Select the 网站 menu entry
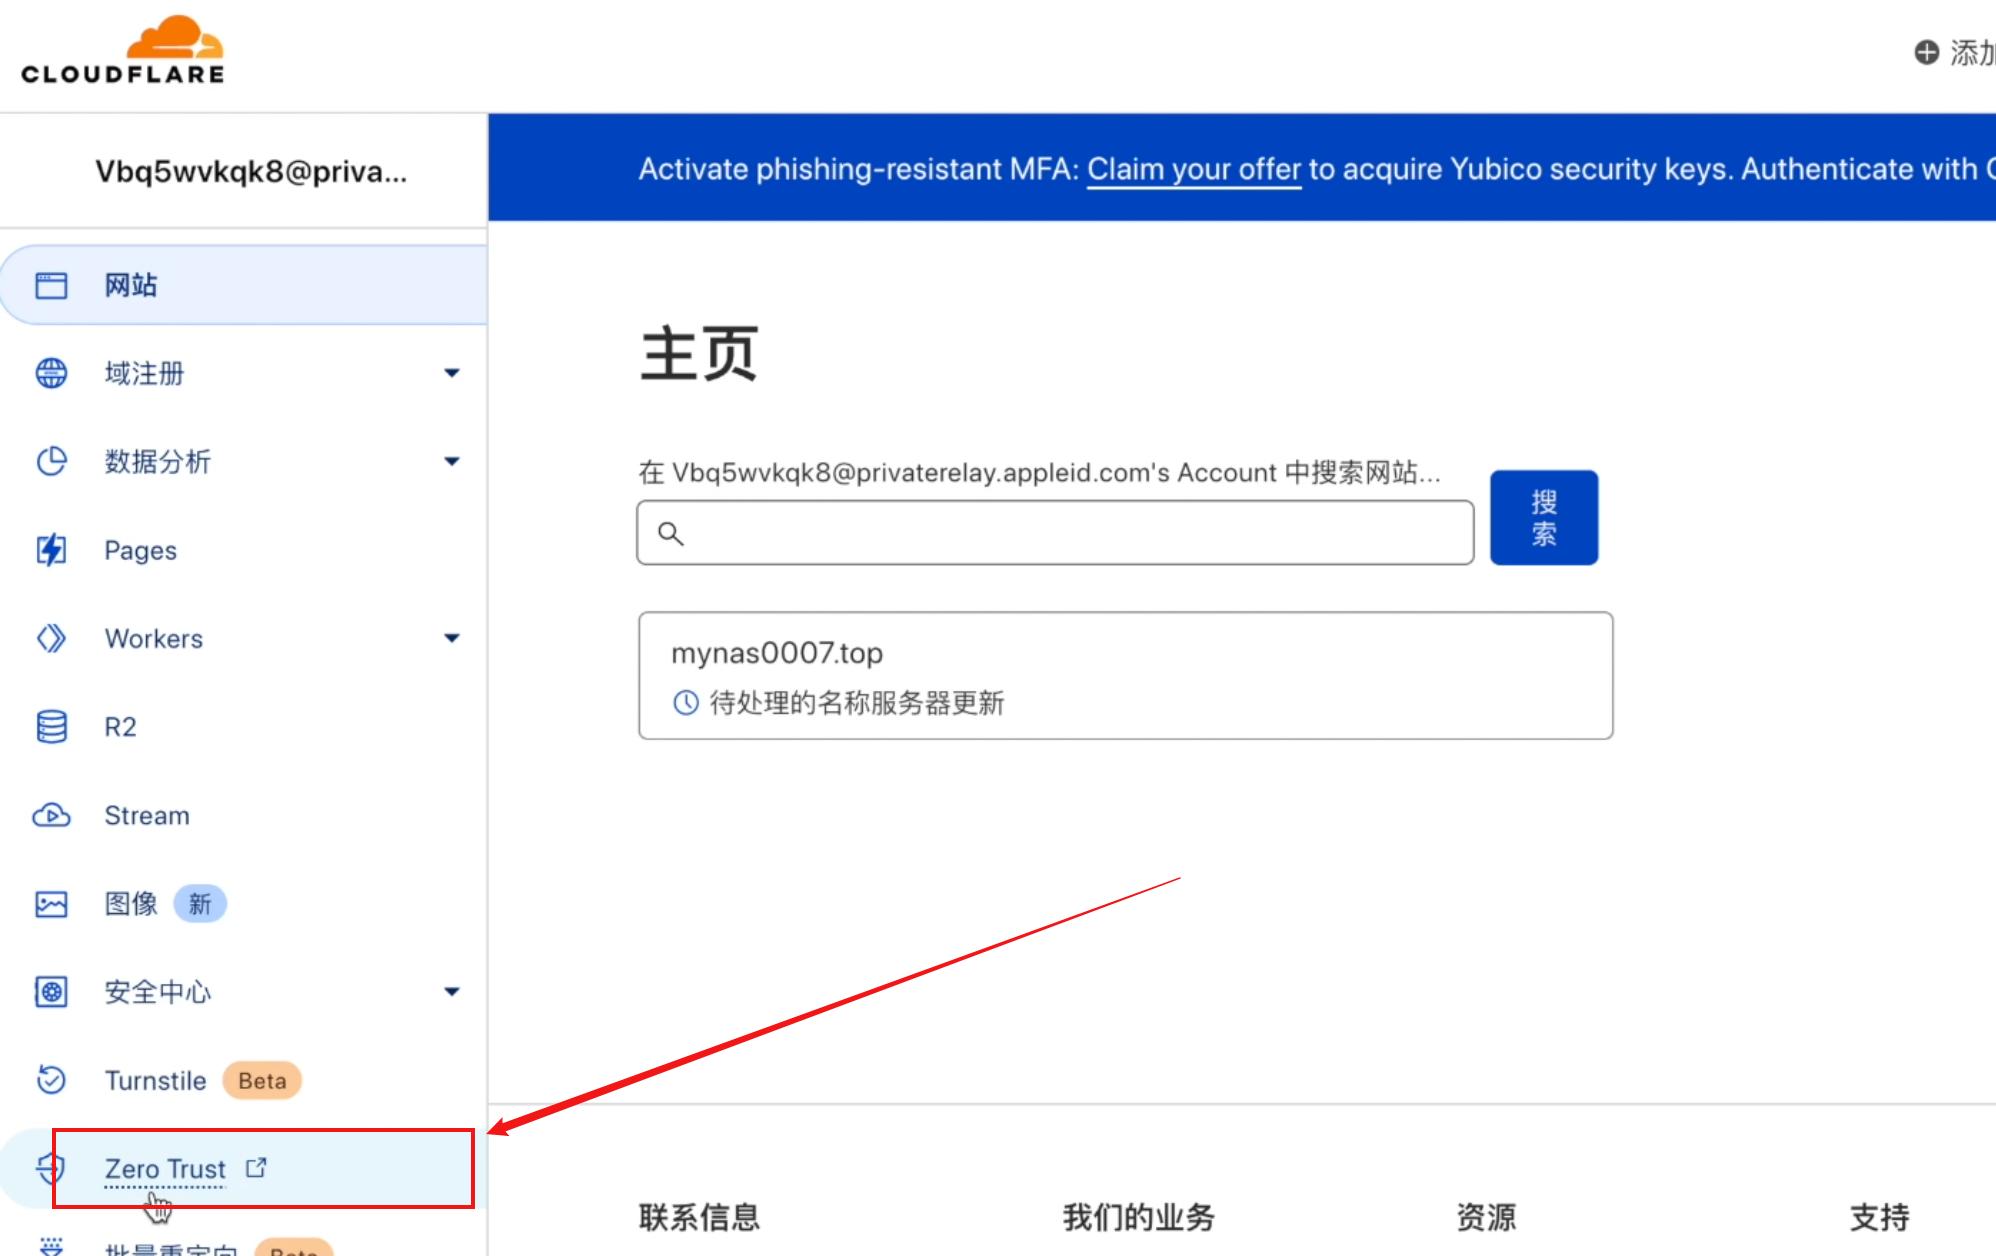Screen dimensions: 1996x1256 click(128, 284)
